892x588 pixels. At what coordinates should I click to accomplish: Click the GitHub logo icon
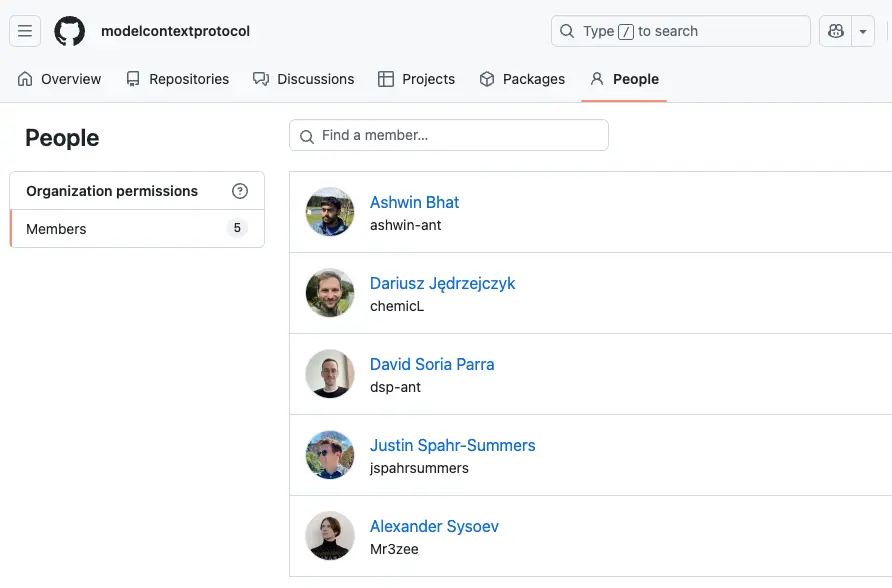(70, 31)
